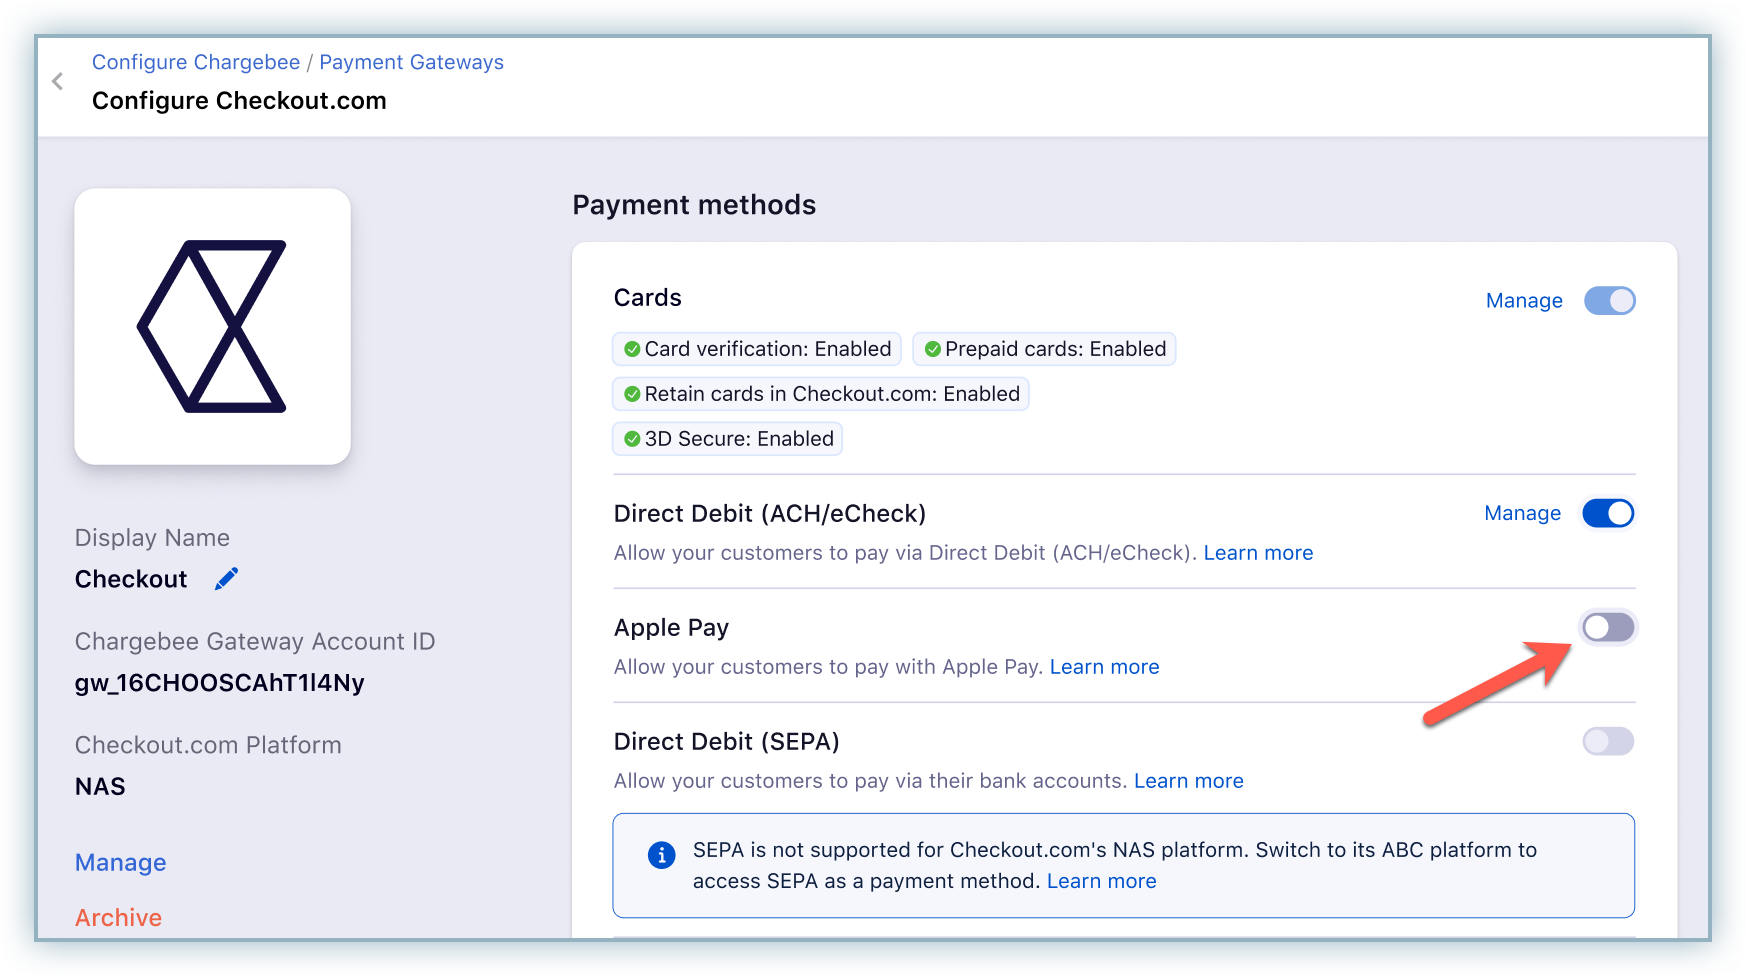Open Learn more link under Apple Pay

point(1104,667)
